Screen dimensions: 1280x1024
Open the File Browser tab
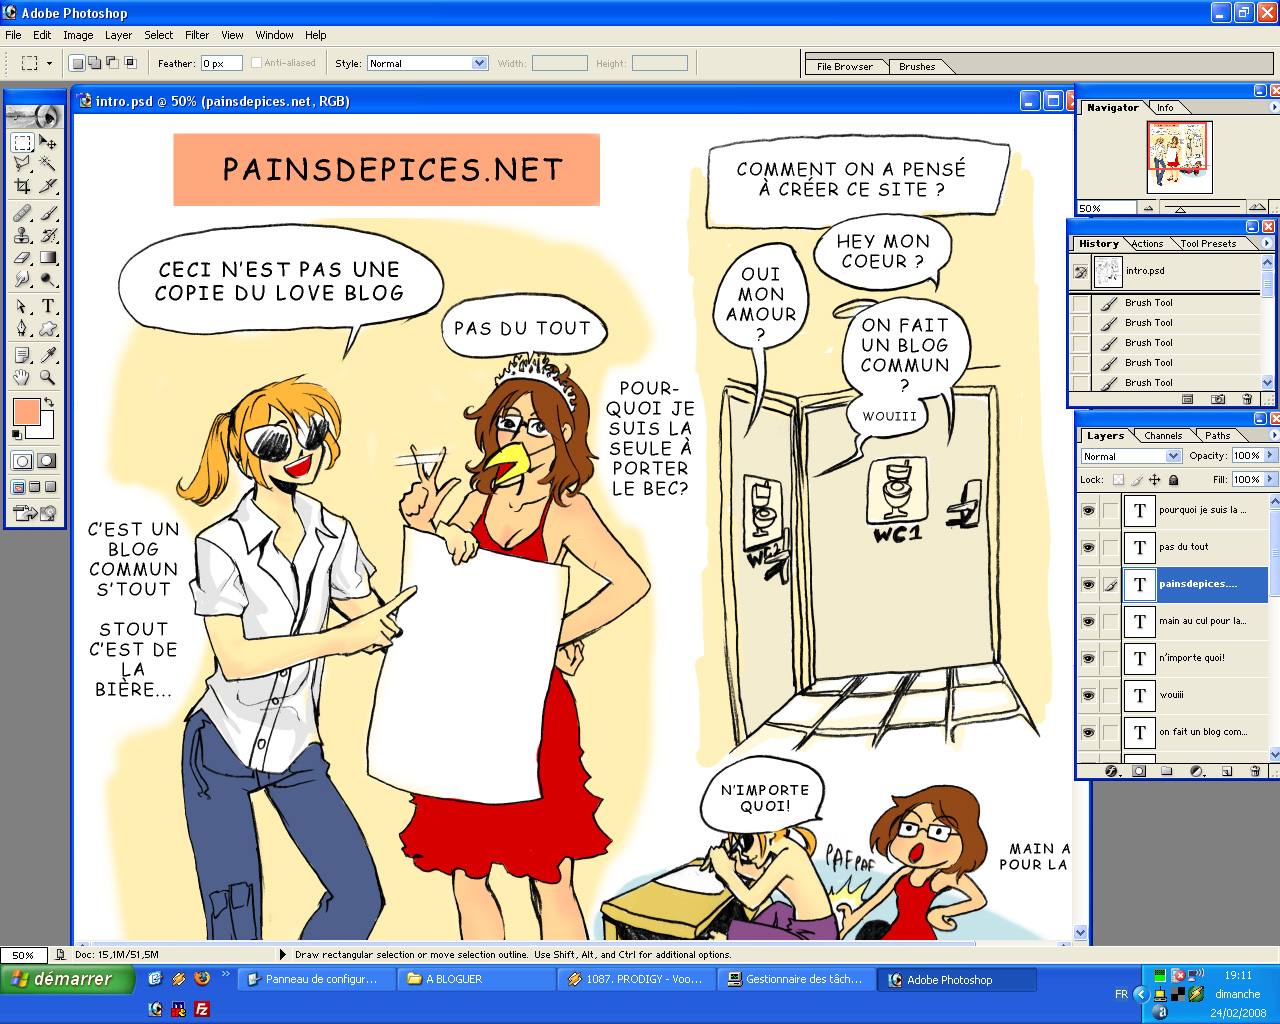click(x=845, y=67)
